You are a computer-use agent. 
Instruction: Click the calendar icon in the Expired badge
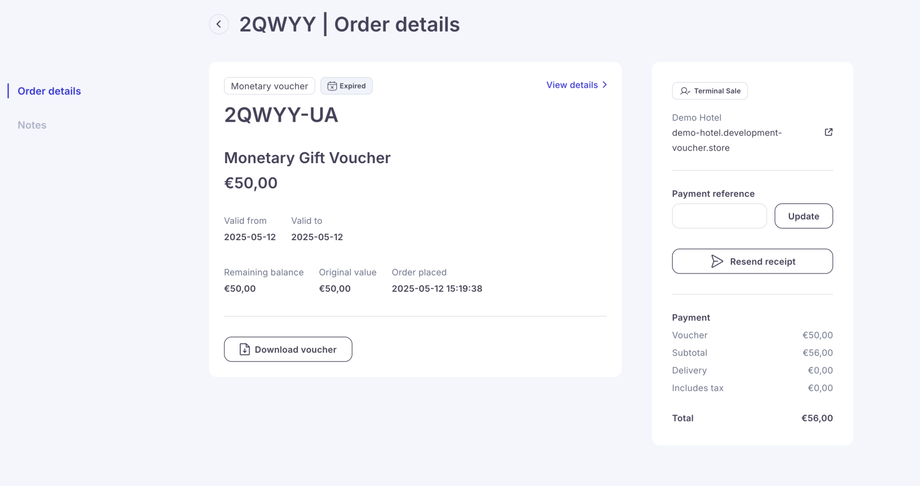(332, 86)
